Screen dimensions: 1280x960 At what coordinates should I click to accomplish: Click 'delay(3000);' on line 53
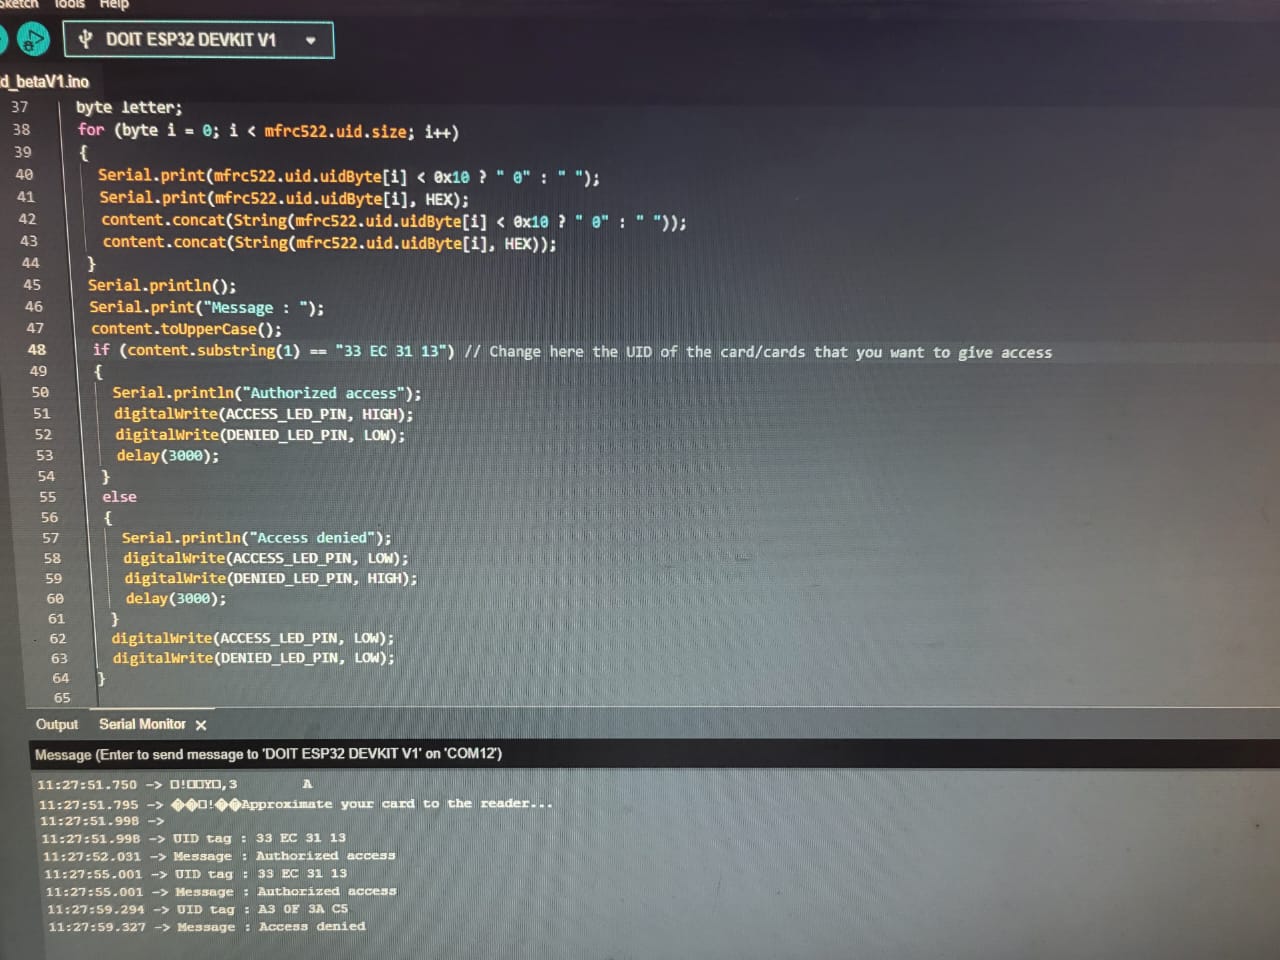(x=168, y=455)
